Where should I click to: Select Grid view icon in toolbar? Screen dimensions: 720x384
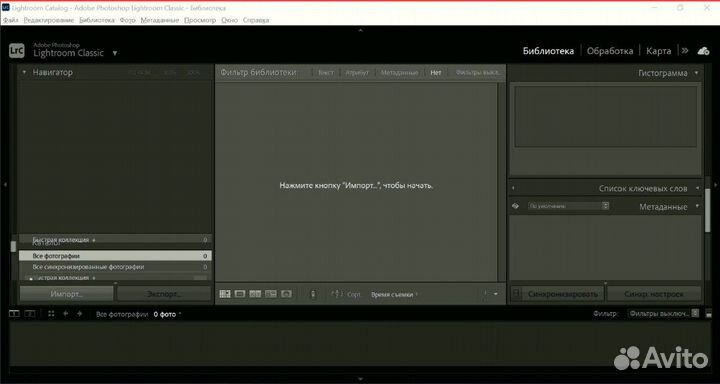click(225, 294)
